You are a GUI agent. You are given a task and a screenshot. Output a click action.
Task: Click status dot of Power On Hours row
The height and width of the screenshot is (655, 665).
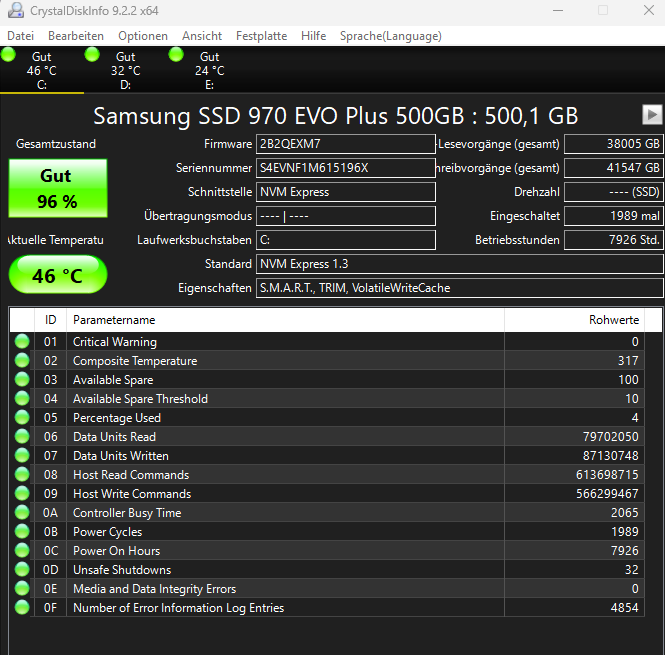pyautogui.click(x=22, y=551)
